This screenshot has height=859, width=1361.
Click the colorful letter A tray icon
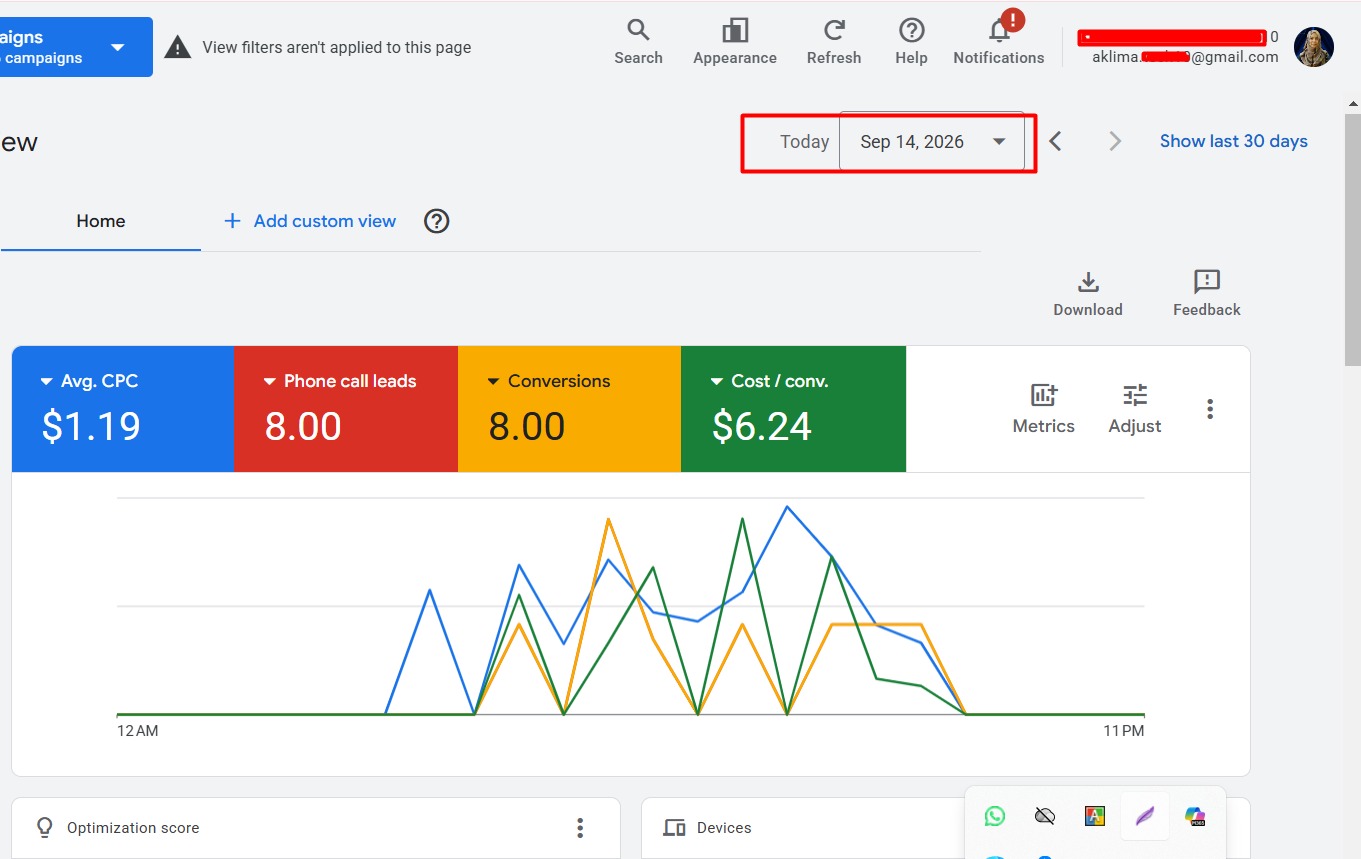tap(1095, 816)
